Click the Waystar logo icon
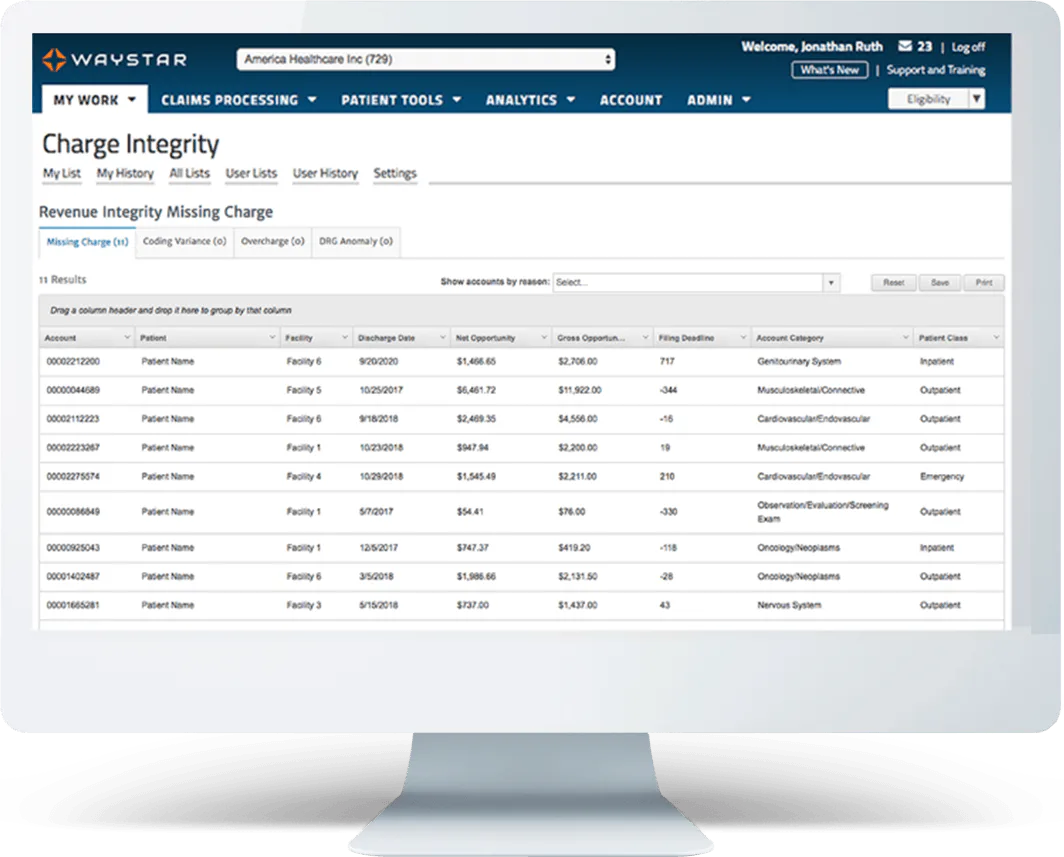Viewport: 1064px width, 857px height. tap(54, 60)
